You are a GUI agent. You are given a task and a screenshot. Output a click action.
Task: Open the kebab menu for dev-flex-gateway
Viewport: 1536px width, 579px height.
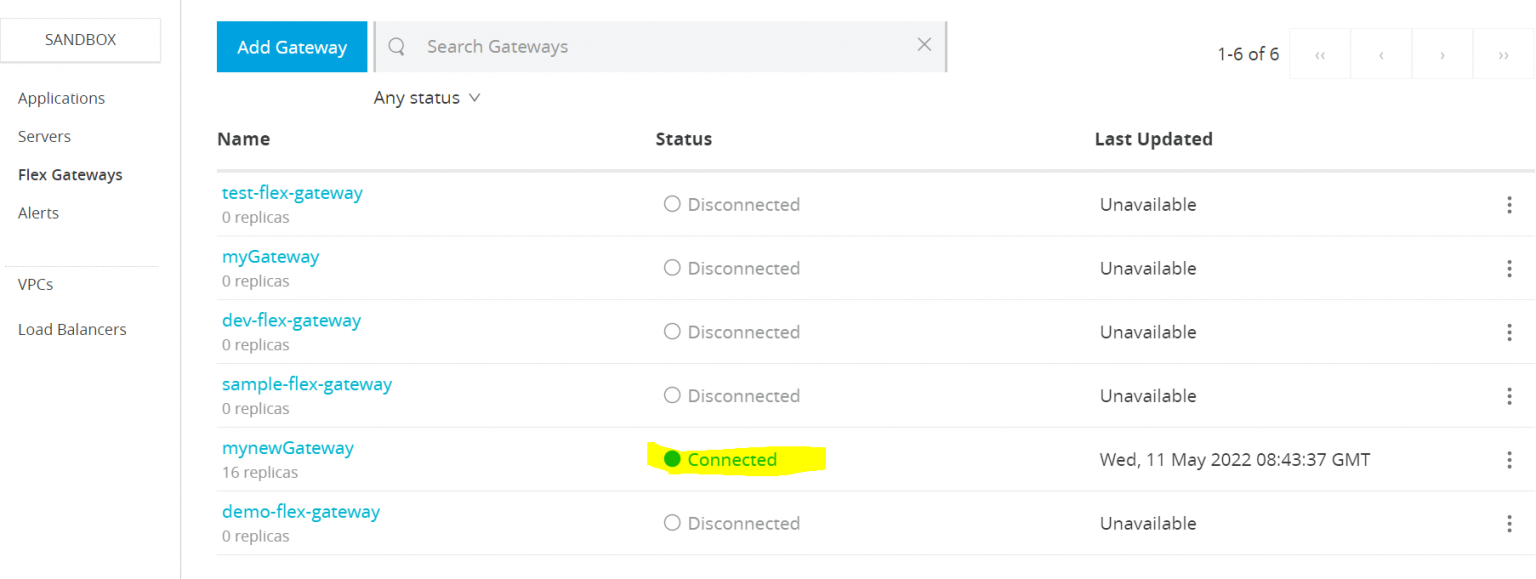pyautogui.click(x=1510, y=331)
